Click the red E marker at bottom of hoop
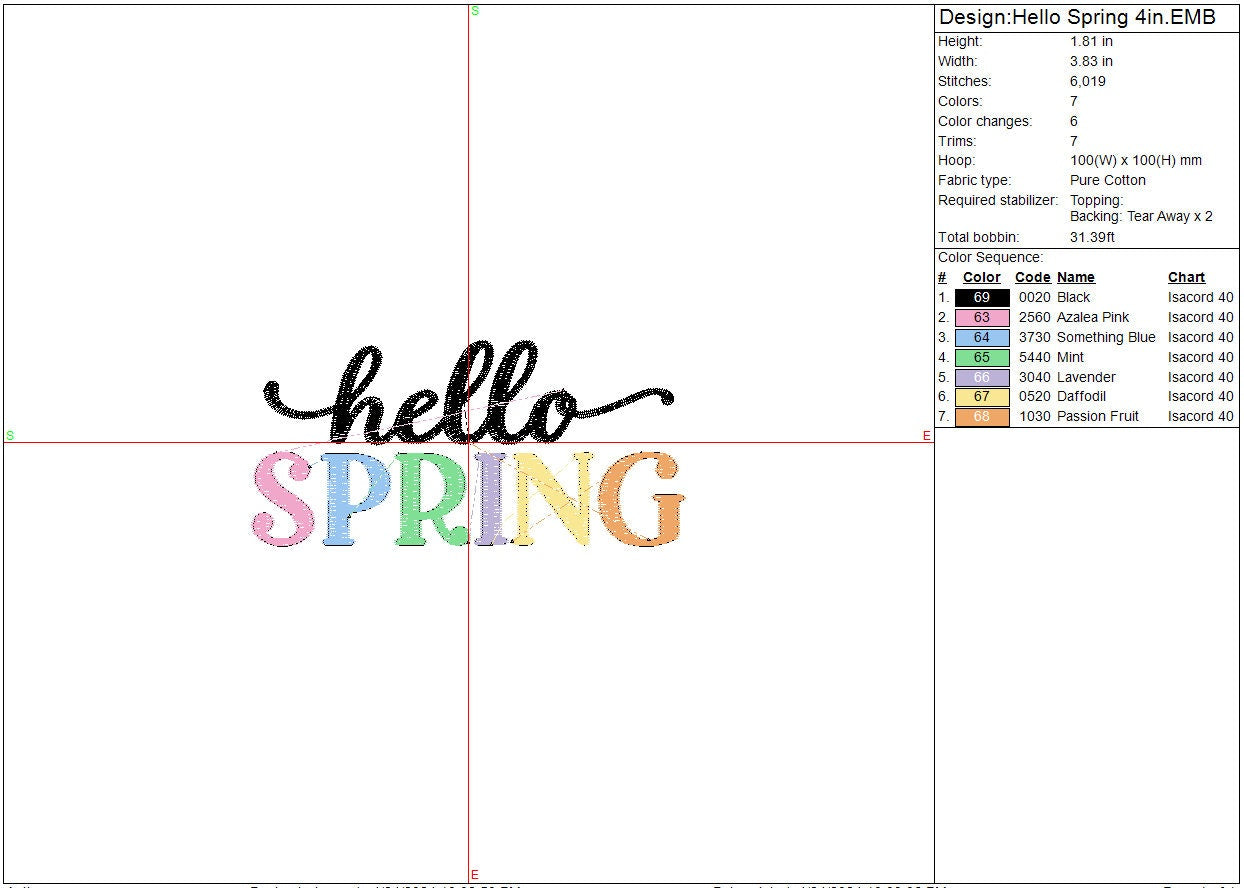The width and height of the screenshot is (1244, 888). 474,875
